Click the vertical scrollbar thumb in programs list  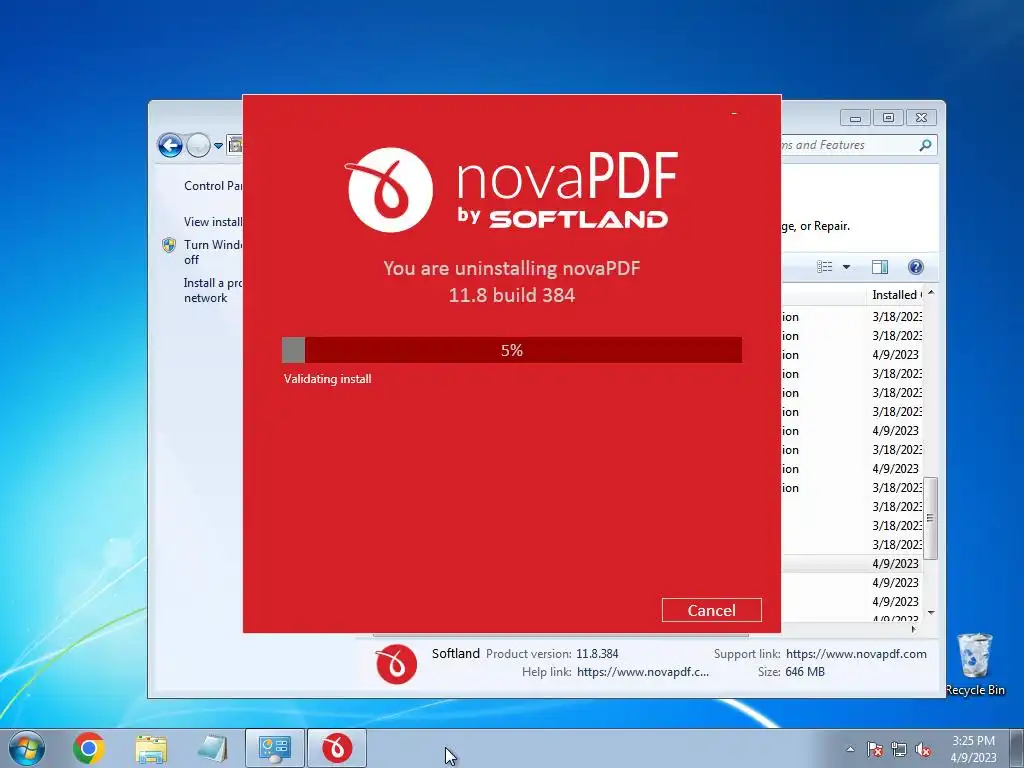click(931, 518)
